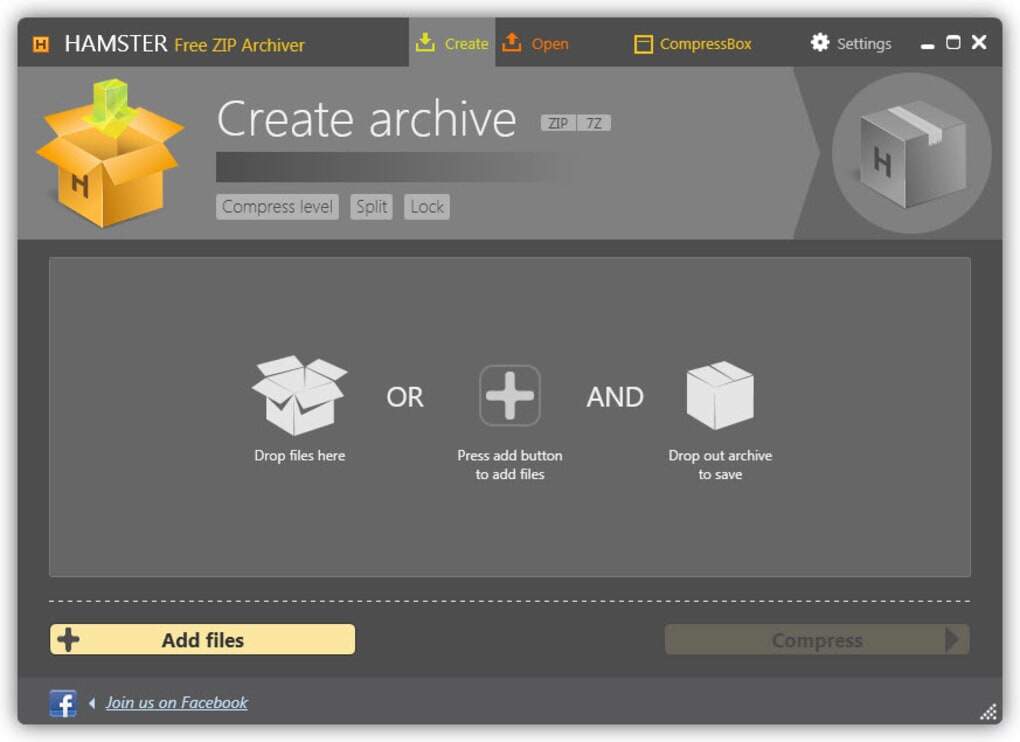This screenshot has height=742, width=1020.
Task: Click the Compress button
Action: [817, 640]
